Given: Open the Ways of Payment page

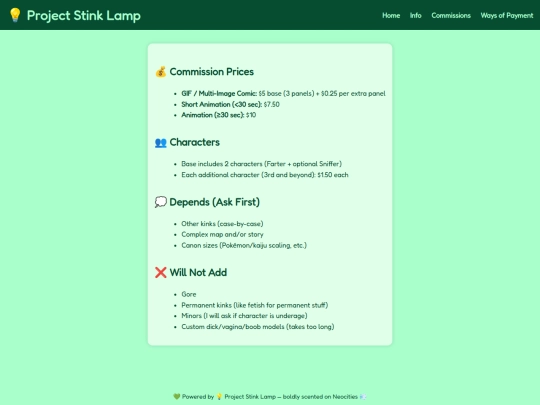Looking at the screenshot, I should click(x=507, y=15).
